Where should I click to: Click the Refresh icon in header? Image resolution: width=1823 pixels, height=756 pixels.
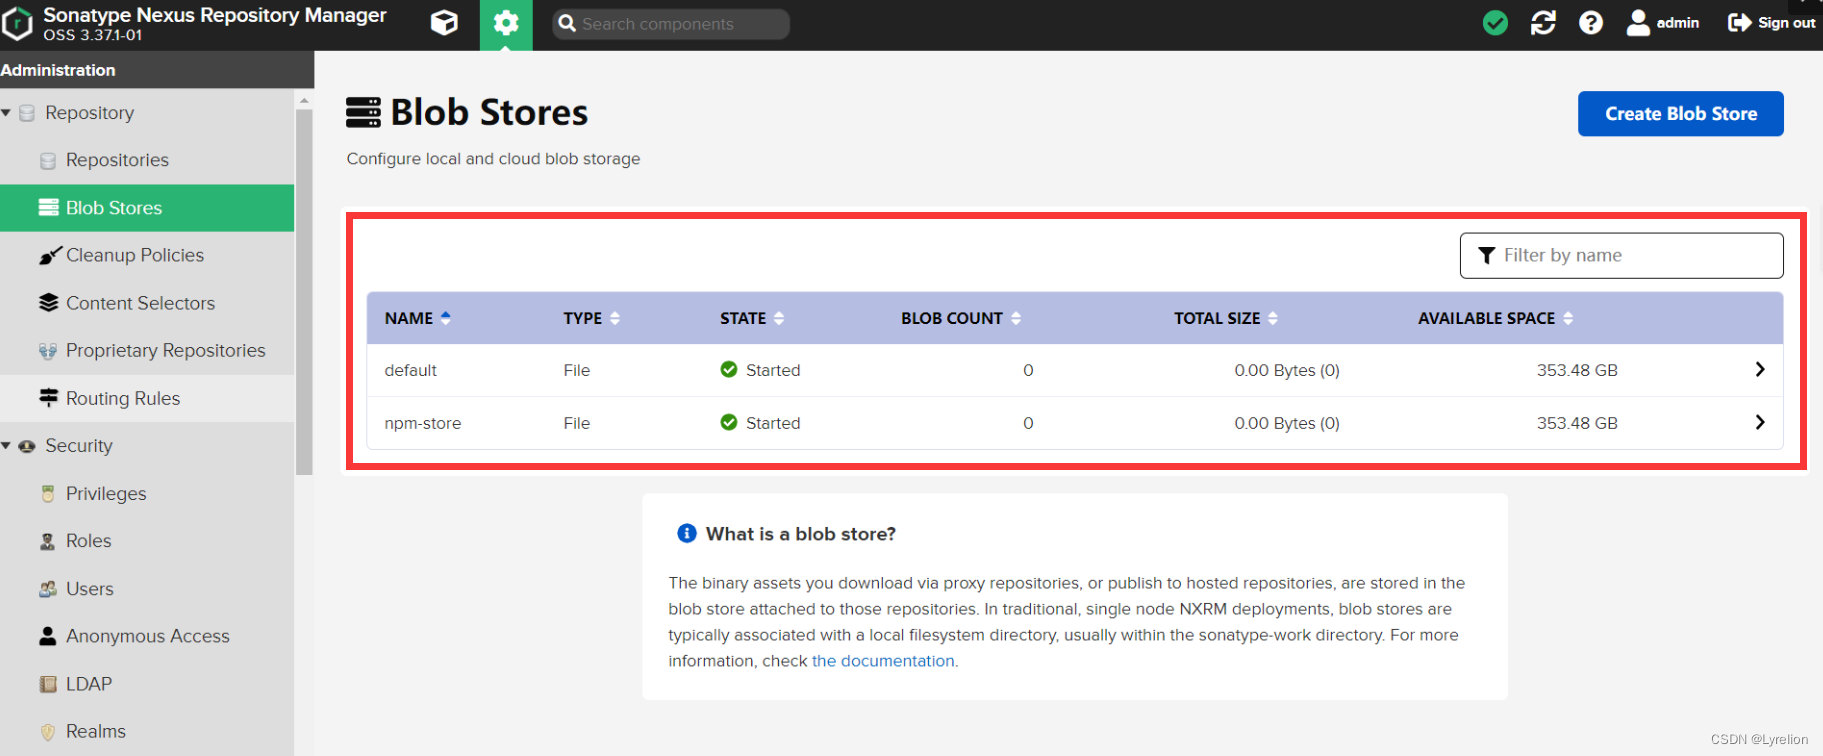1543,23
